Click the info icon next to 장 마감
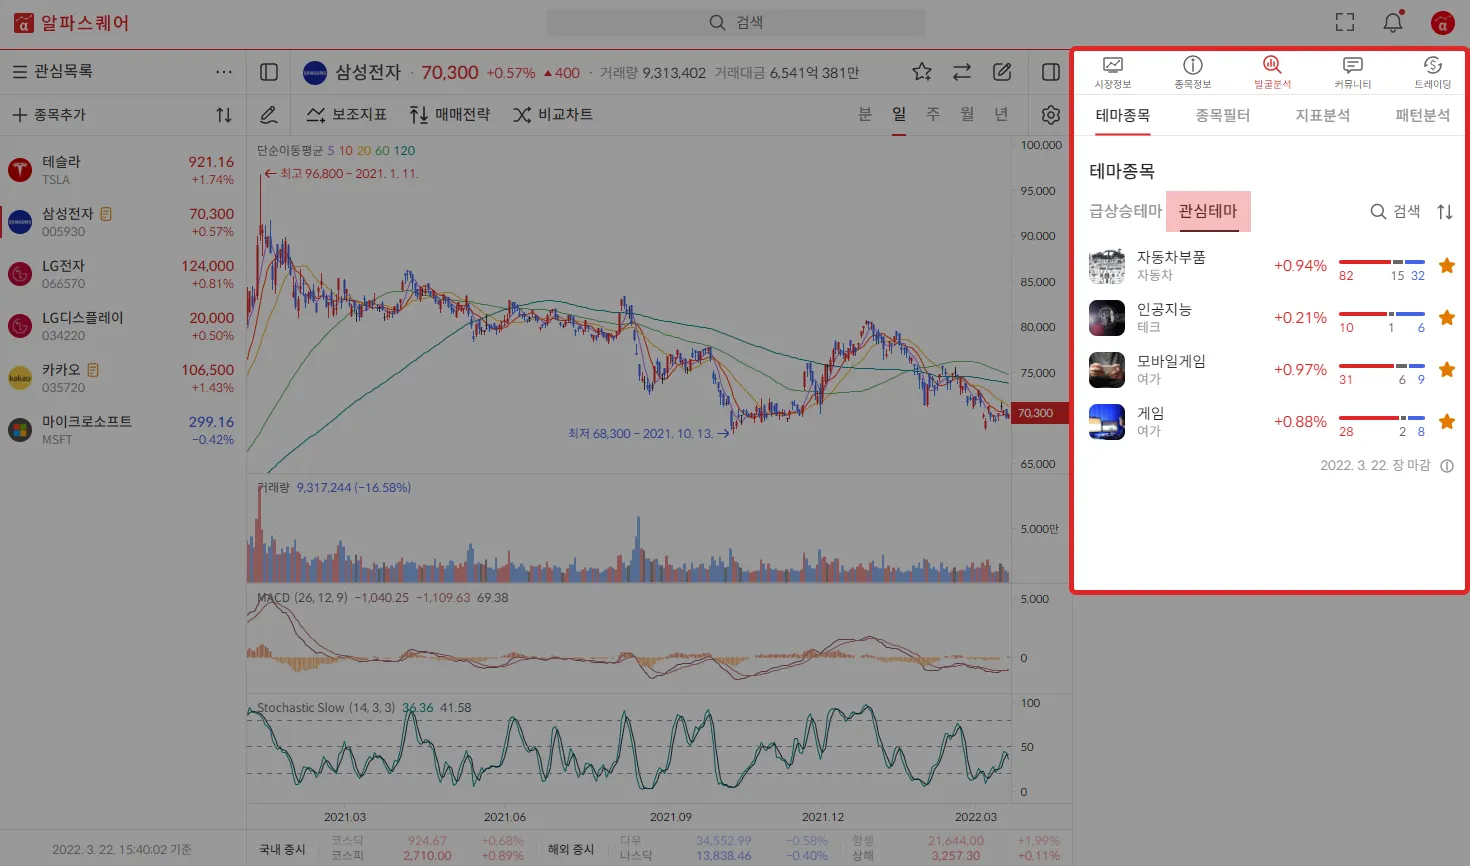Viewport: 1470px width, 866px height. (x=1447, y=466)
